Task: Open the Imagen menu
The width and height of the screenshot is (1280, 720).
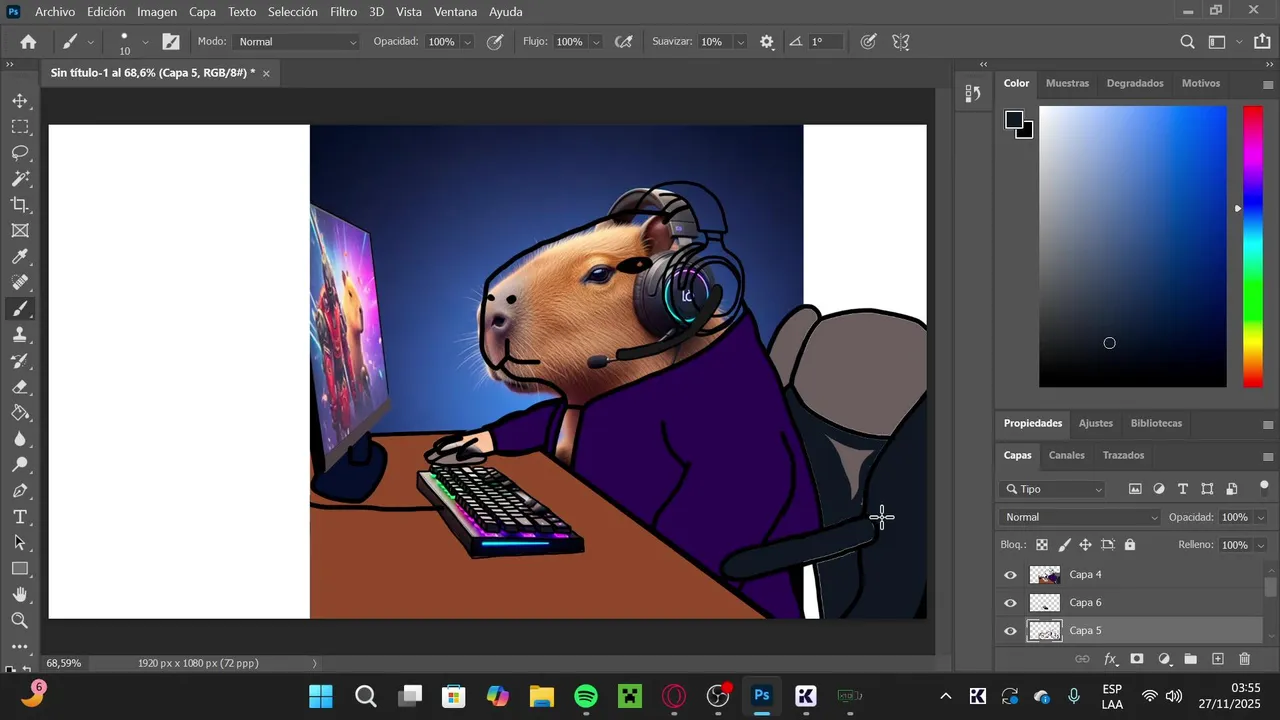Action: (157, 12)
